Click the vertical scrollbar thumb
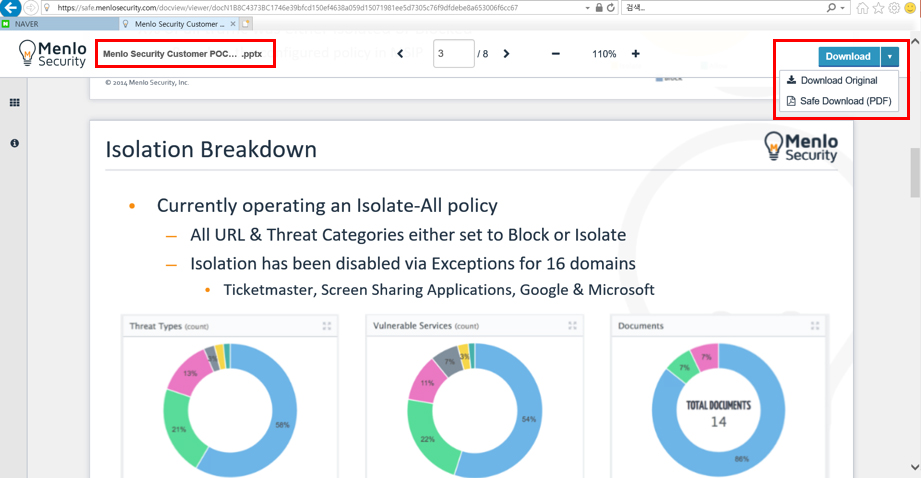Screen dimensions: 921x478 point(915,173)
